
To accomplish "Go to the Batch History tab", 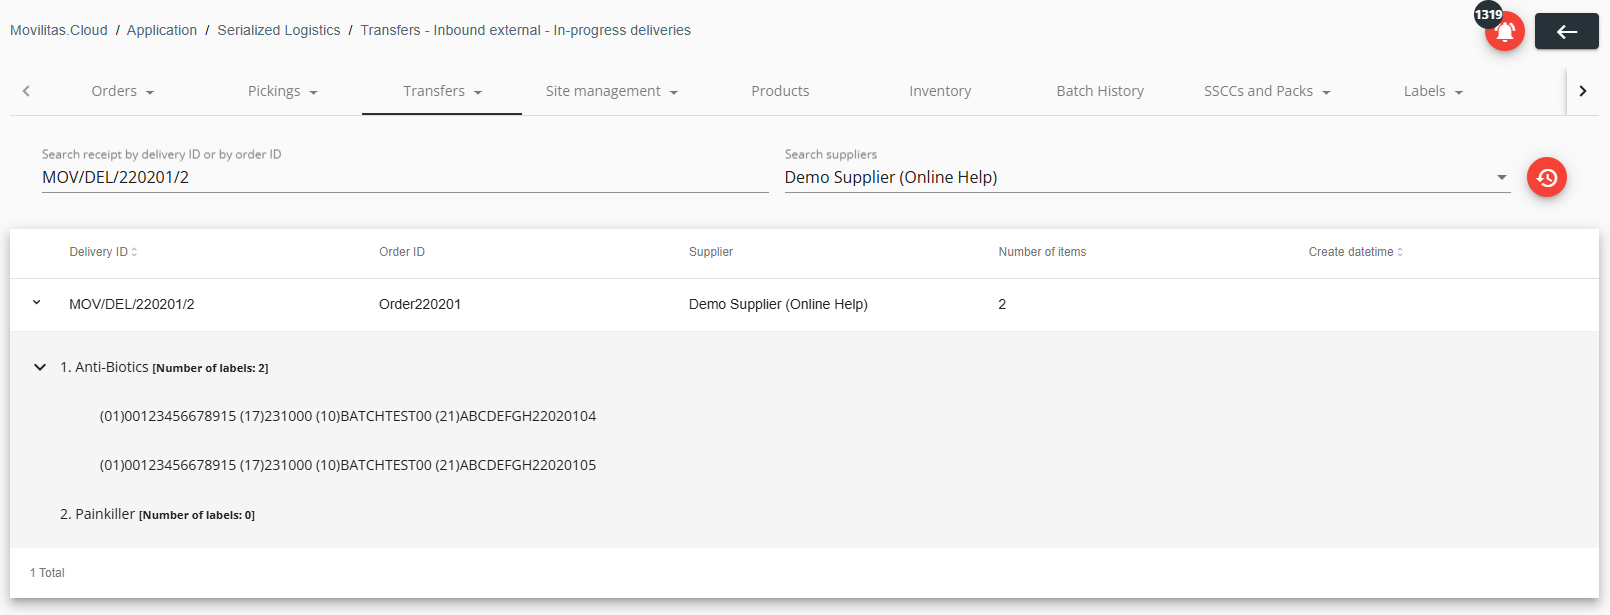I will click(1100, 91).
